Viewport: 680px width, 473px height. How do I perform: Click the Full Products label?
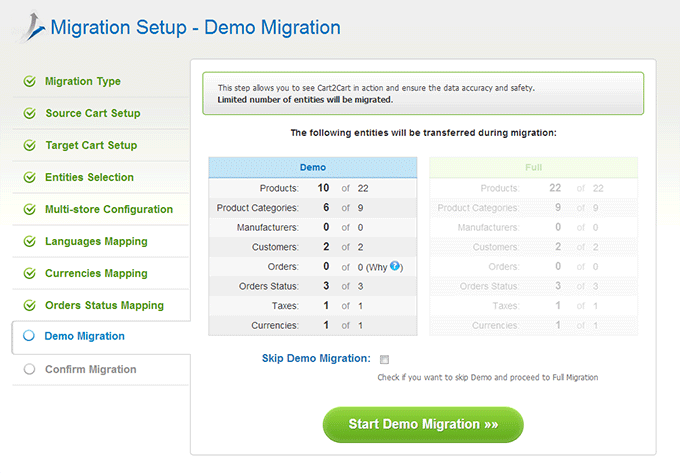coord(500,188)
